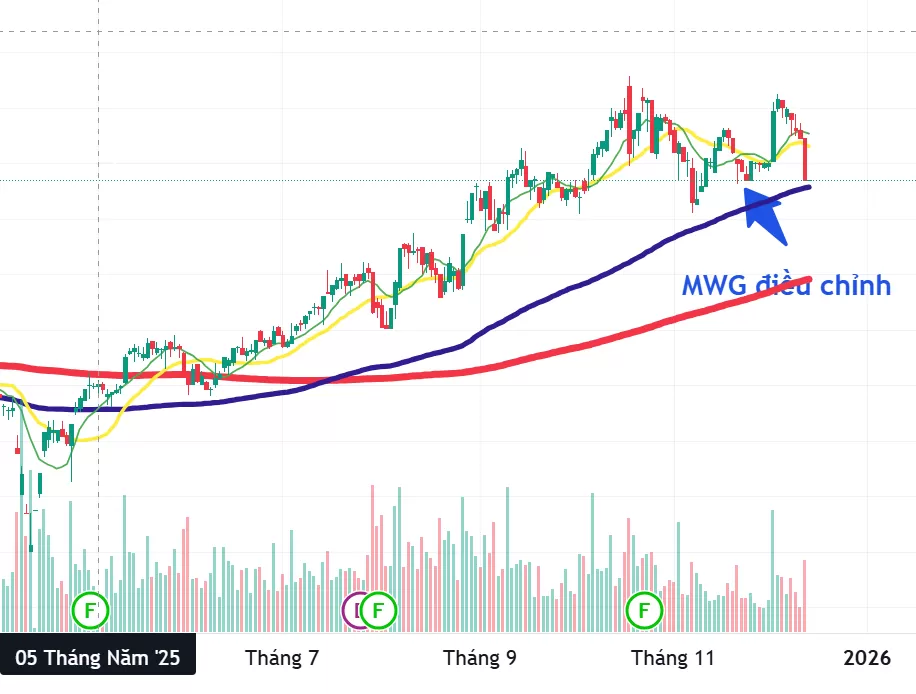The height and width of the screenshot is (694, 916).
Task: Click the green F marker beside the purple D marker
Action: (x=377, y=608)
